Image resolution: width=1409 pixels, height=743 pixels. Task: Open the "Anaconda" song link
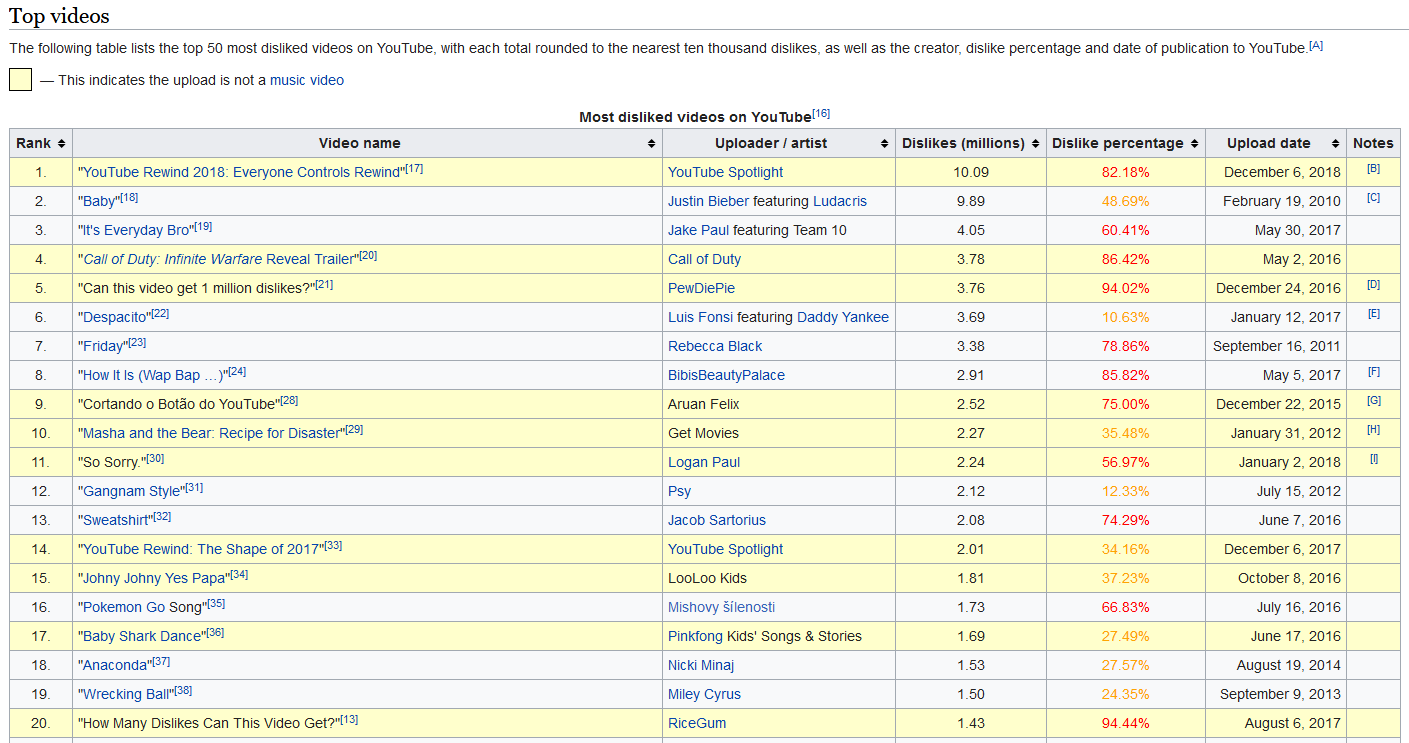[115, 665]
